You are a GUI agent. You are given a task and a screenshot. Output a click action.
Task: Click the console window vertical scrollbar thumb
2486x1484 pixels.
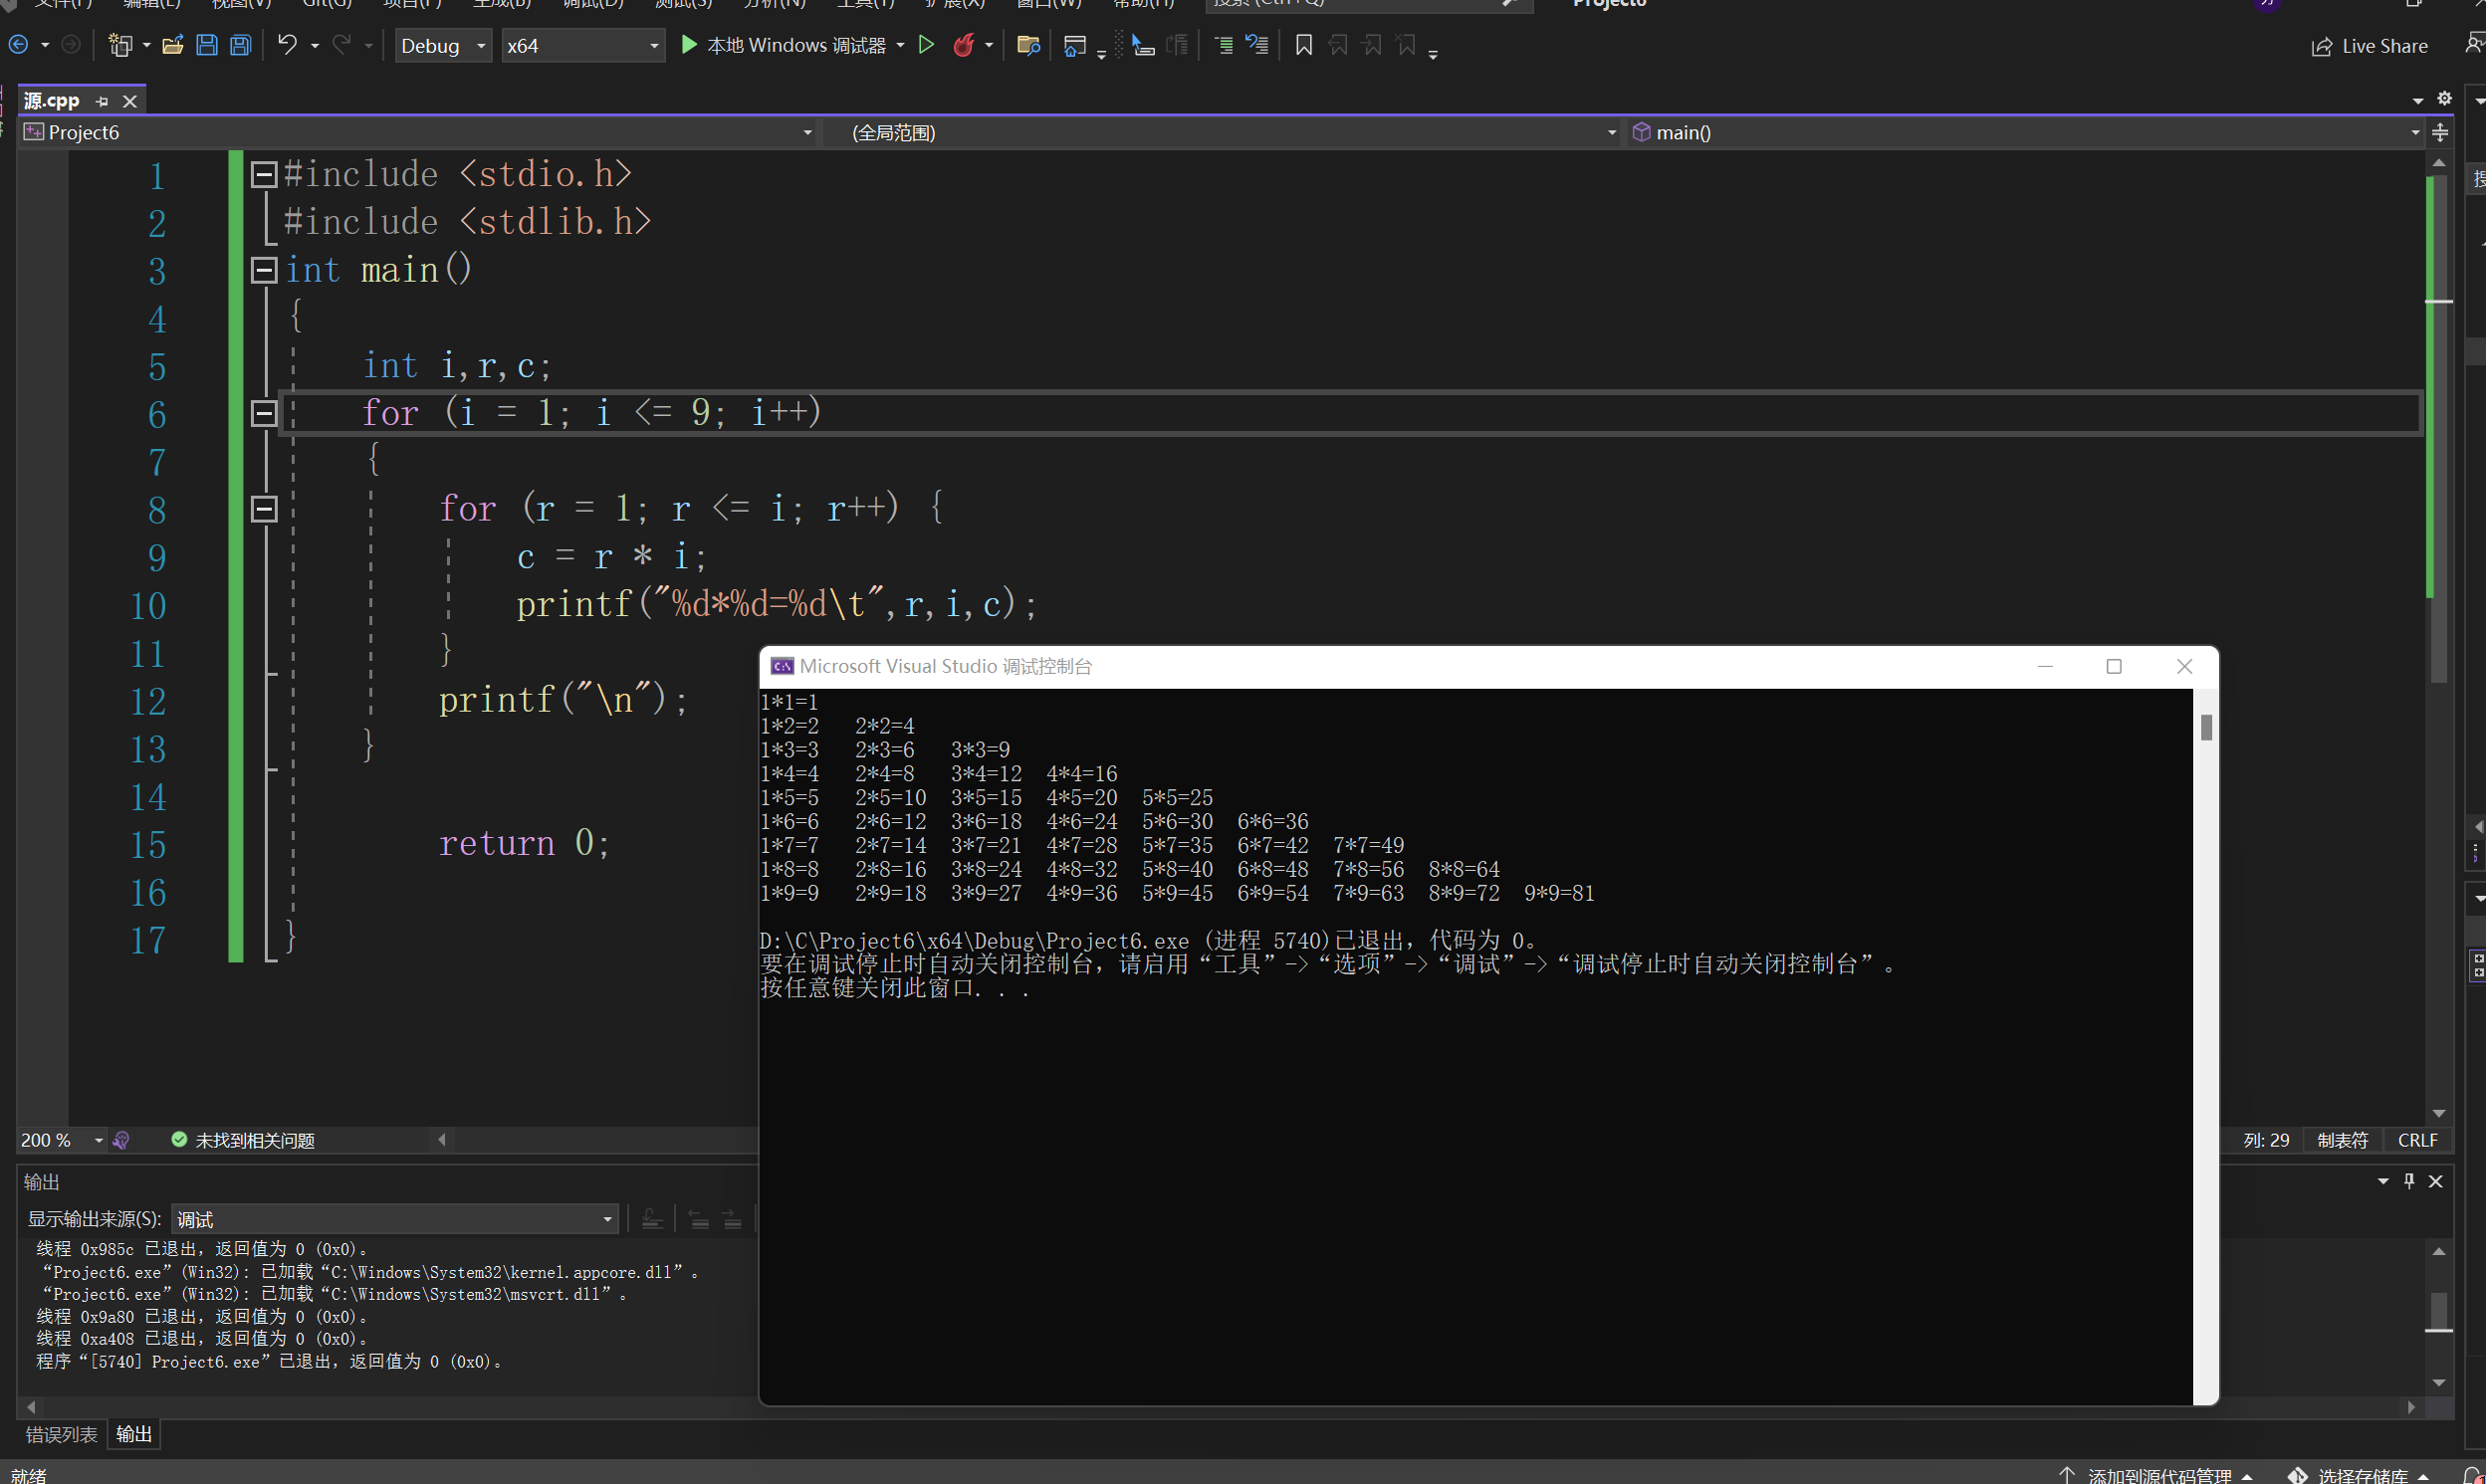(2206, 728)
